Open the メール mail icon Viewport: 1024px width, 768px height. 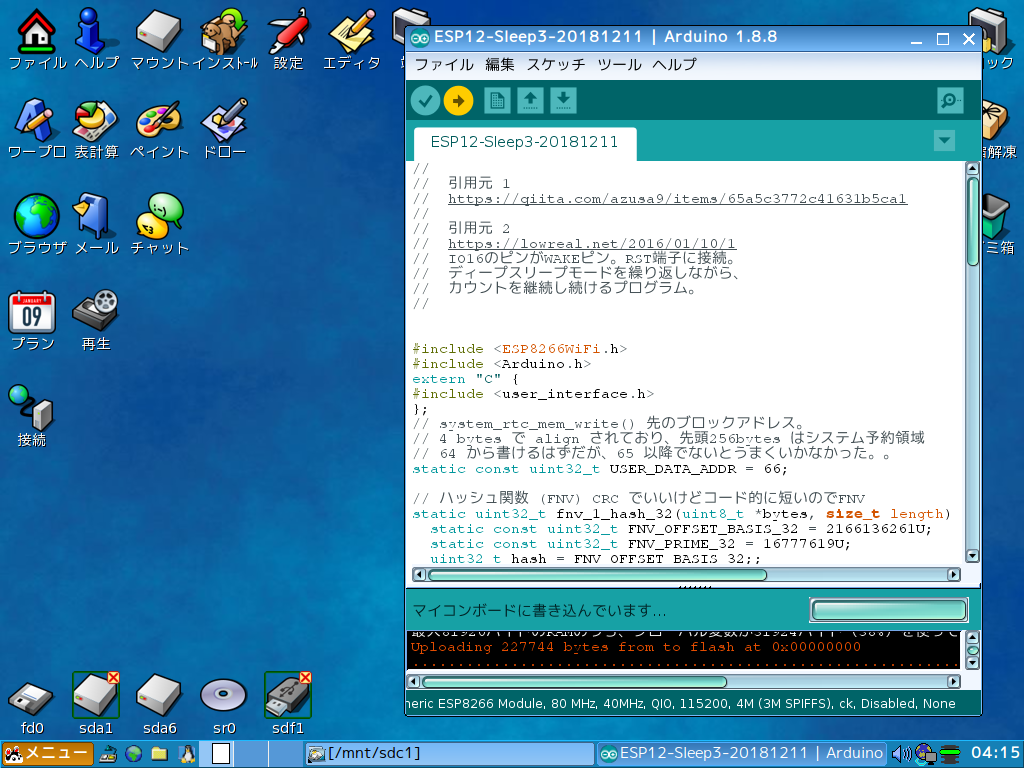[x=96, y=224]
